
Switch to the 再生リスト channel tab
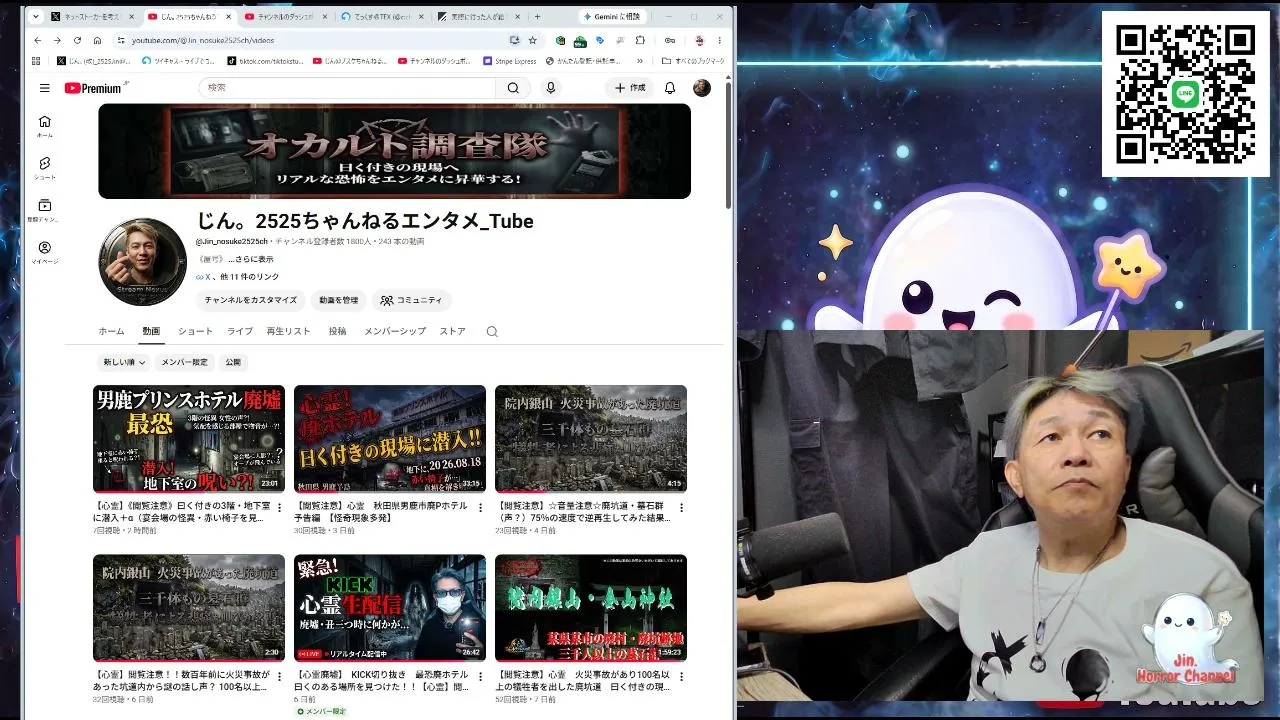click(288, 331)
